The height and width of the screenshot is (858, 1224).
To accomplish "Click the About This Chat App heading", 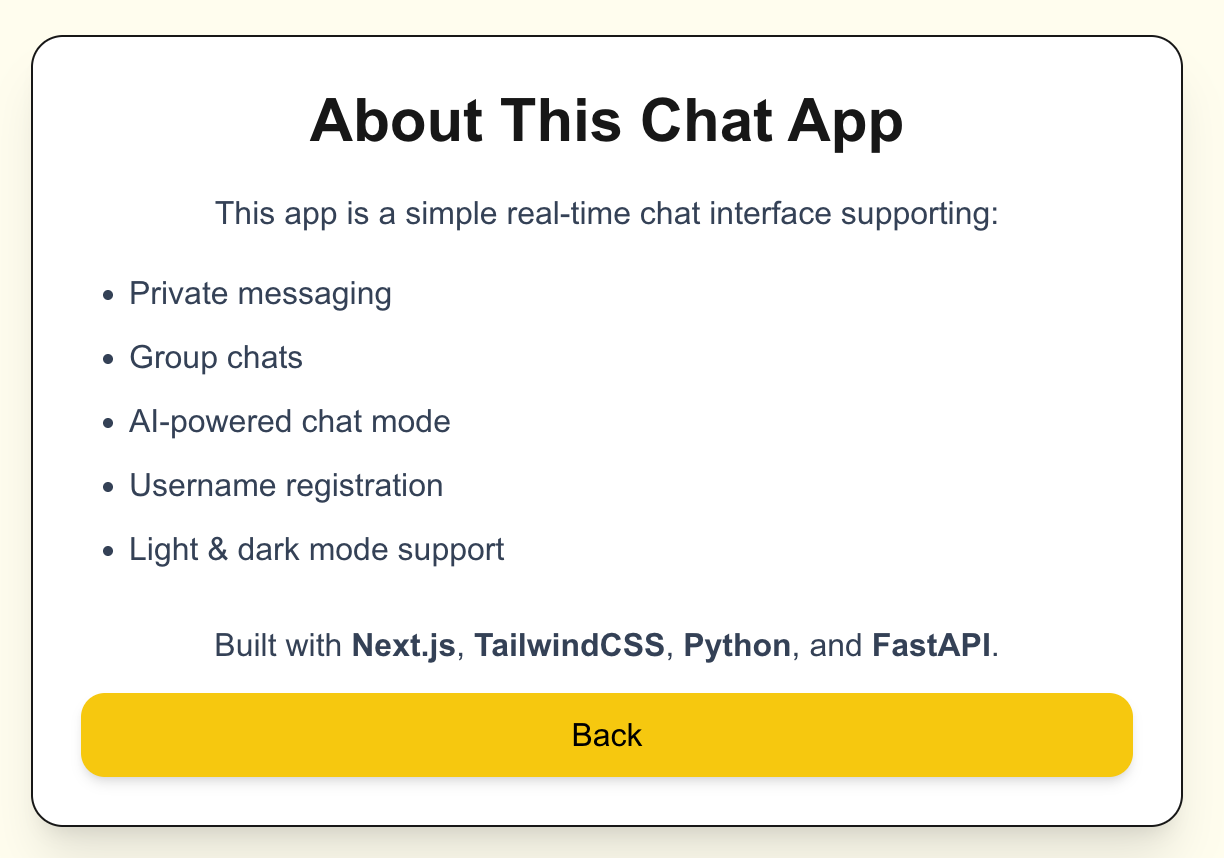I will (607, 120).
